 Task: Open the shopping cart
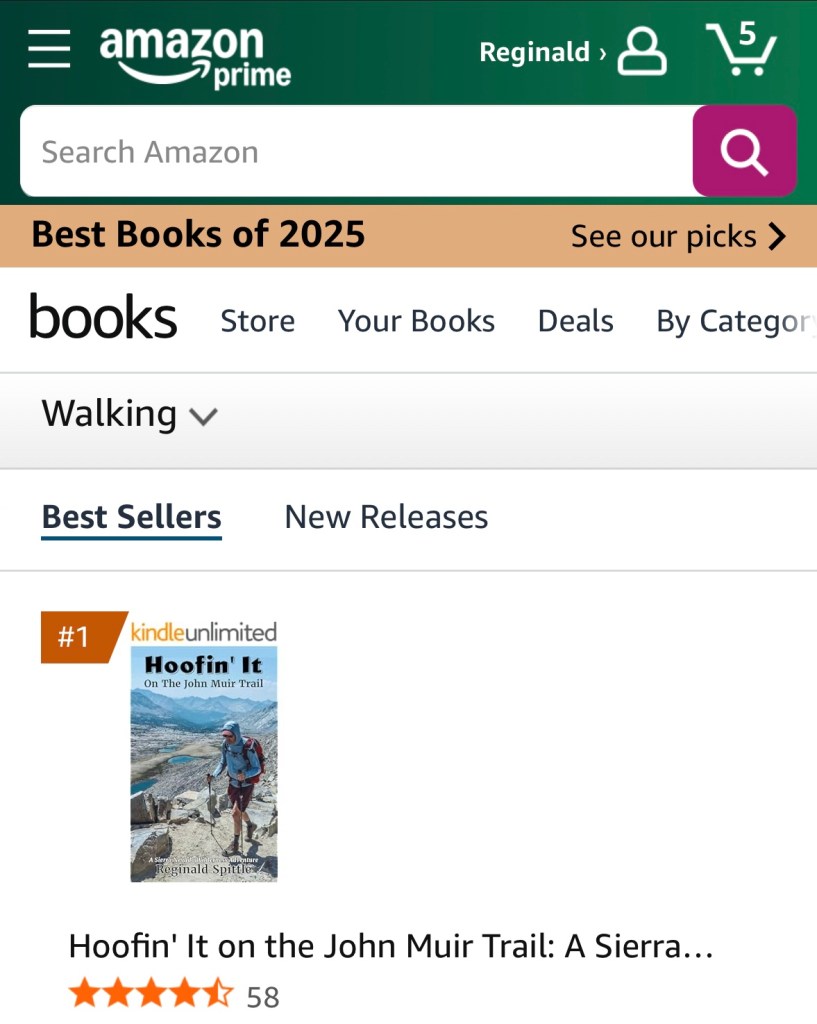[741, 49]
